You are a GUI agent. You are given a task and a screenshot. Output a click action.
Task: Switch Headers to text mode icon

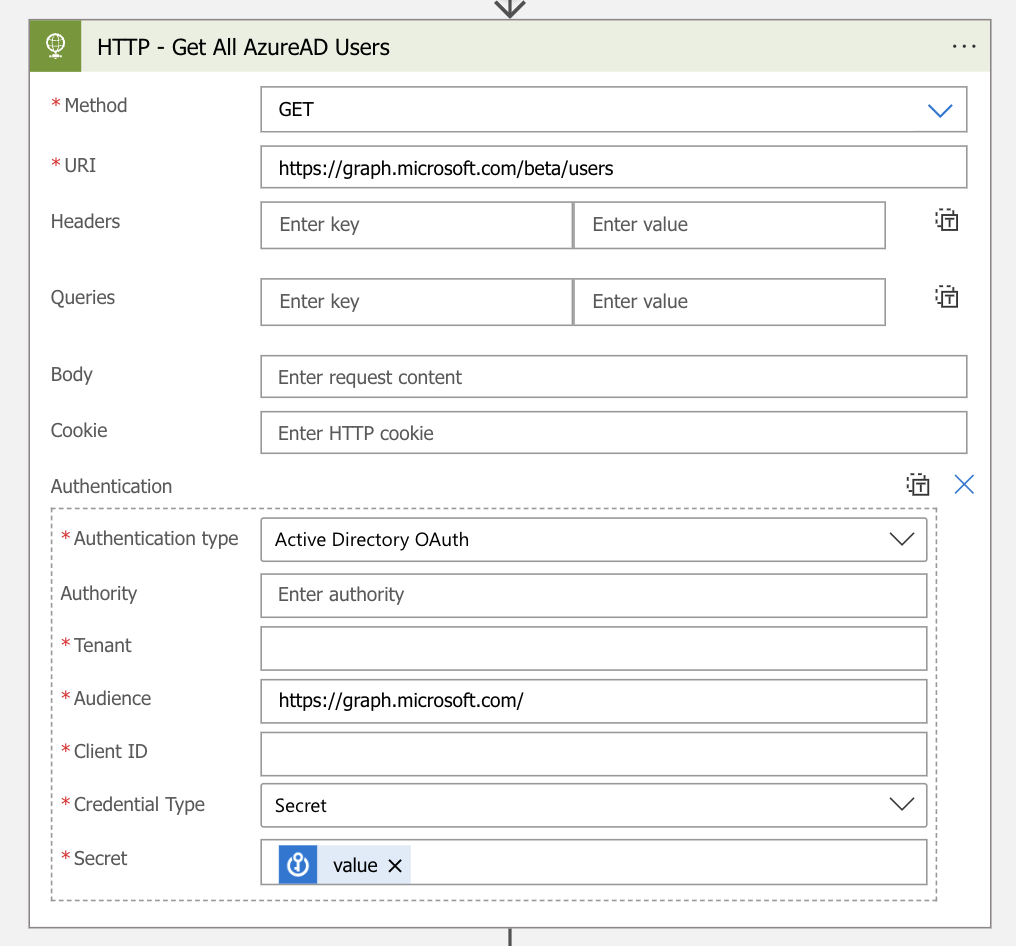946,221
